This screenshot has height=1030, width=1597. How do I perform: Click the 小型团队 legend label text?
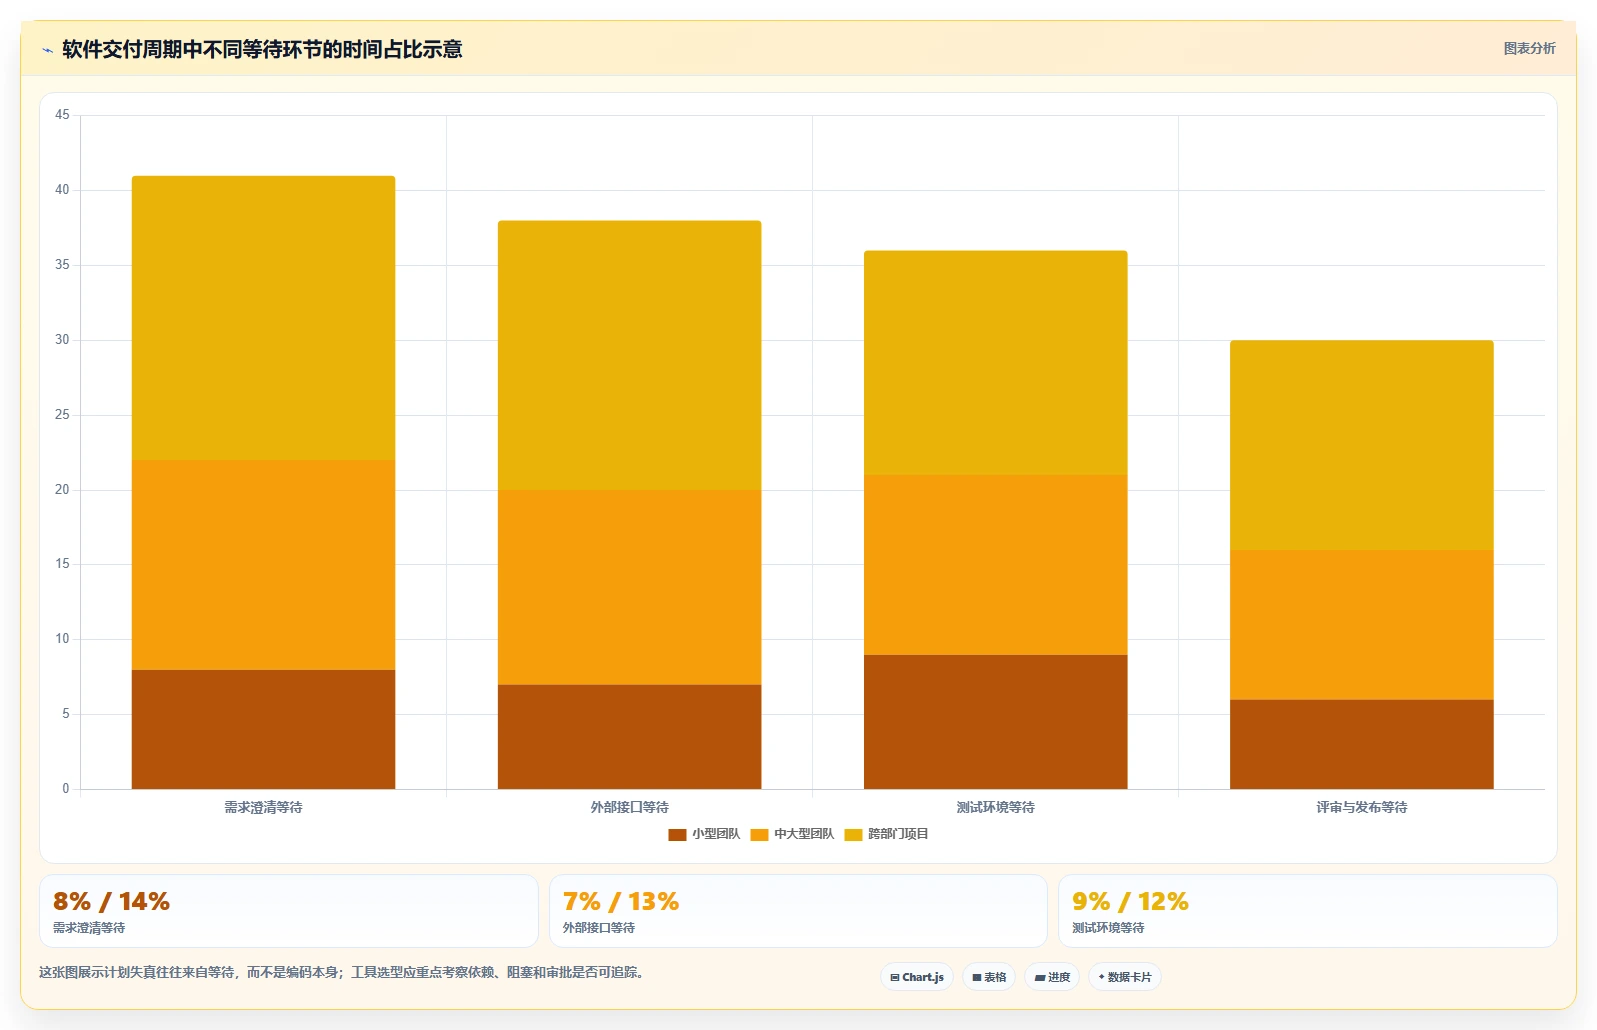(x=716, y=834)
